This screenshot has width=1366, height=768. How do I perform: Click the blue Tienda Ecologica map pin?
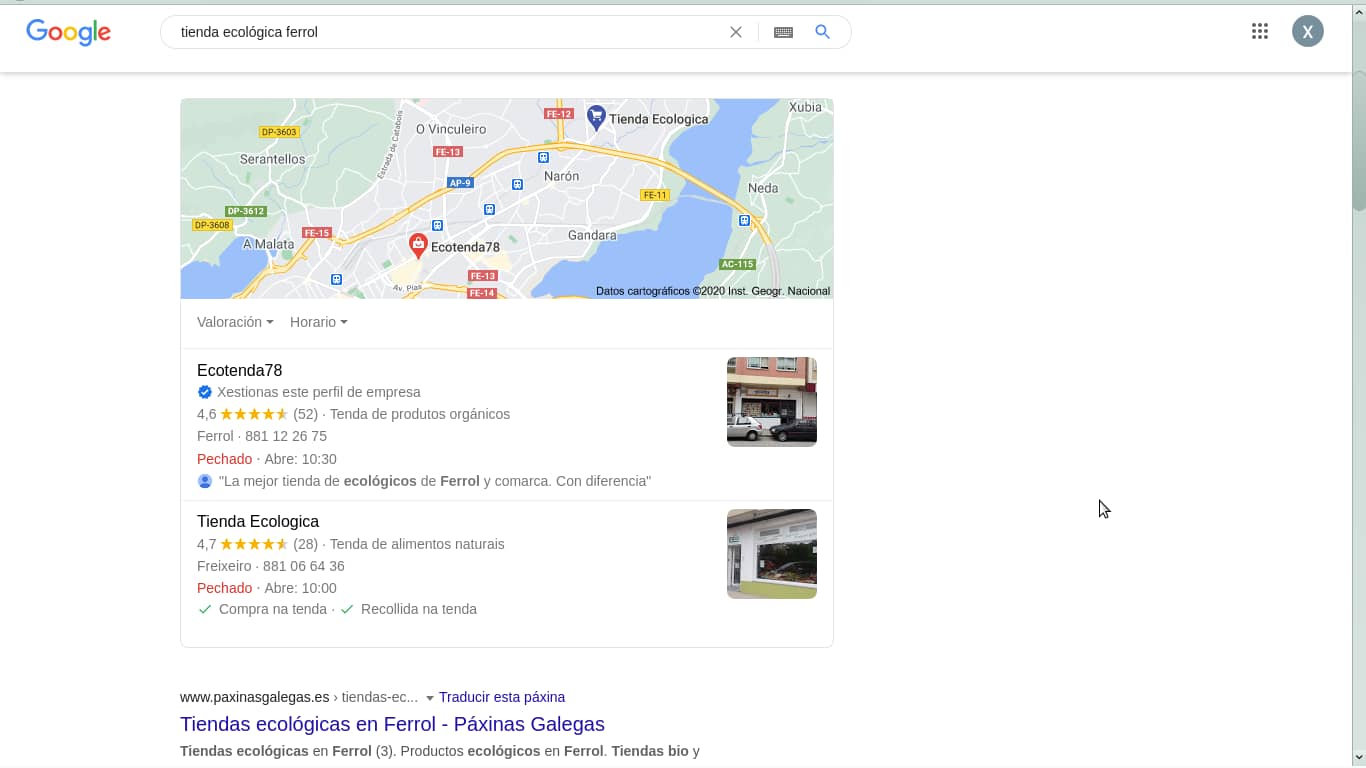coord(596,118)
